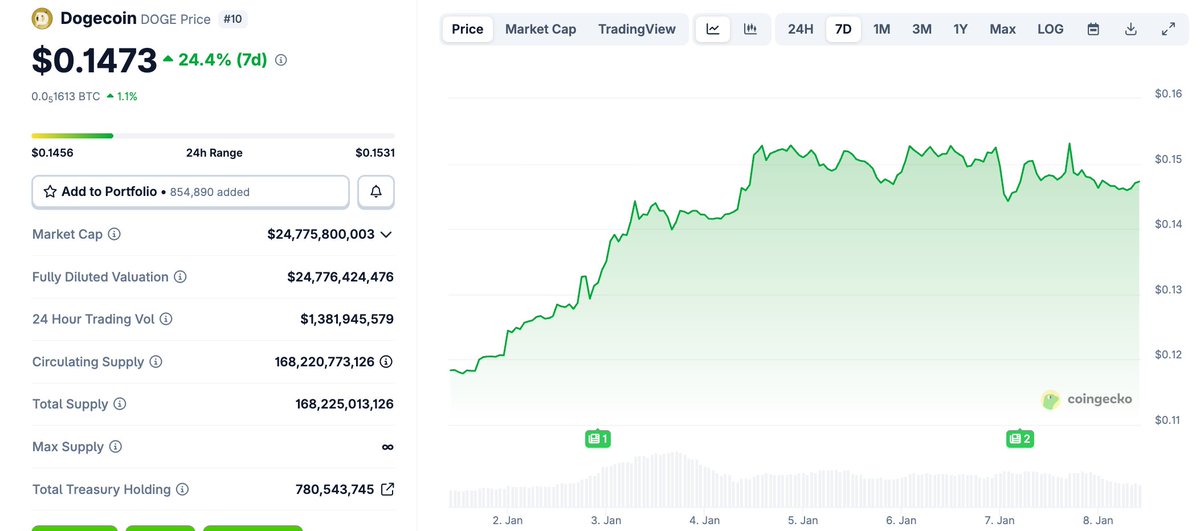The height and width of the screenshot is (531, 1200).
Task: Open info tooltip beside 7d percentage change
Action: click(281, 60)
